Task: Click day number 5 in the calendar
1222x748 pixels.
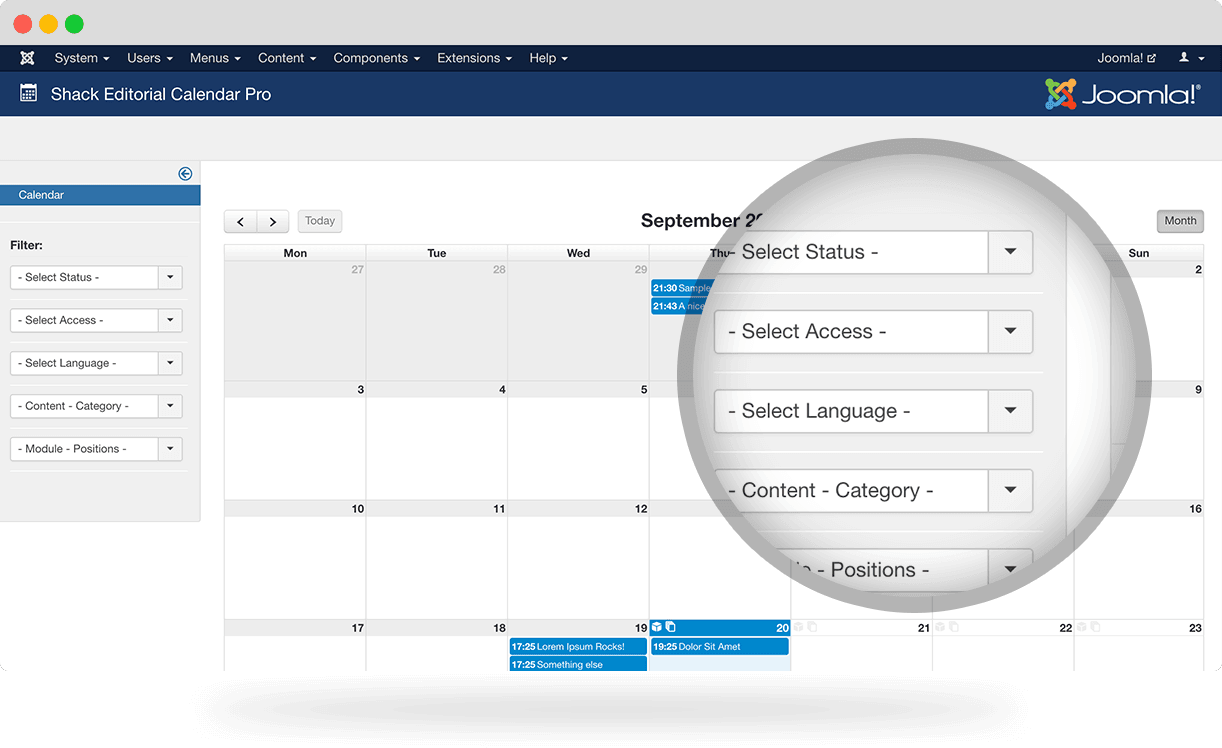Action: [644, 389]
